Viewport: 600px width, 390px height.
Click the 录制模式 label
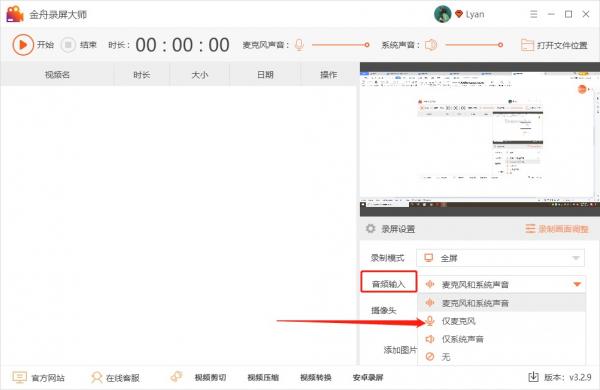(387, 258)
